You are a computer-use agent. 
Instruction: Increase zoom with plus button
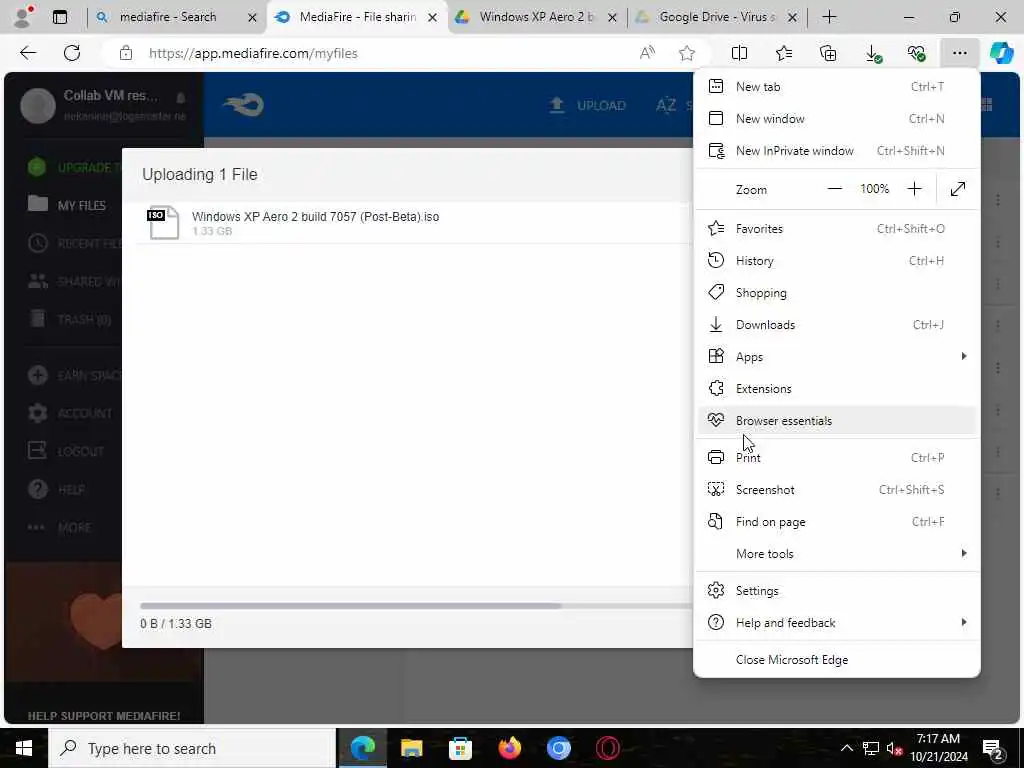point(914,189)
